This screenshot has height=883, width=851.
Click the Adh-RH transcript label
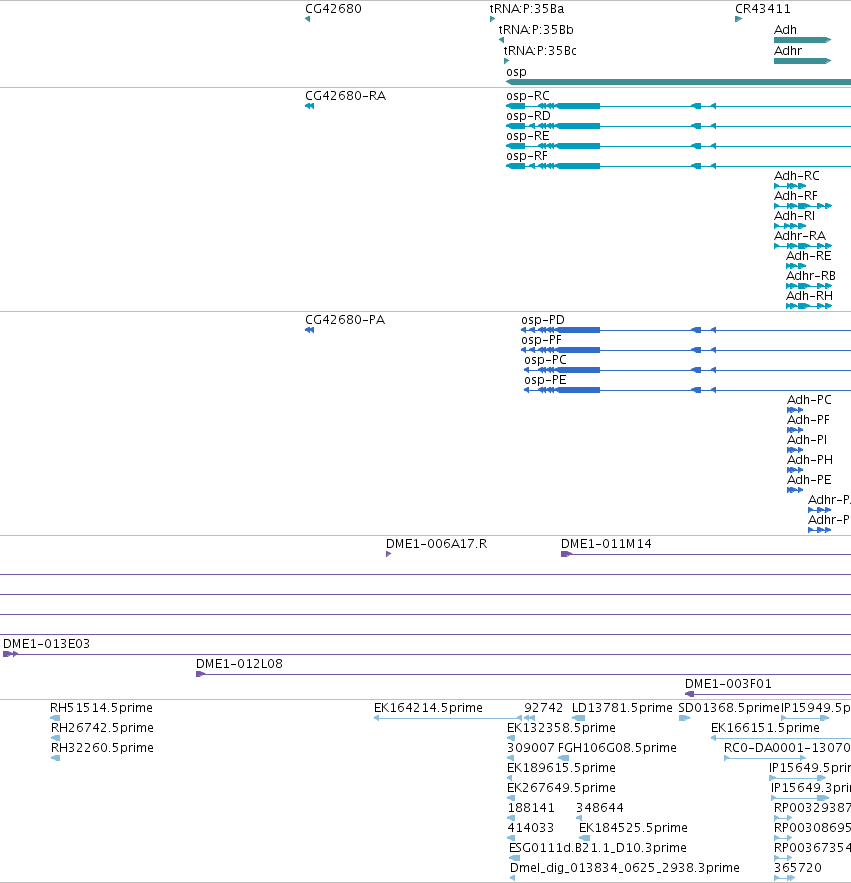[x=809, y=296]
